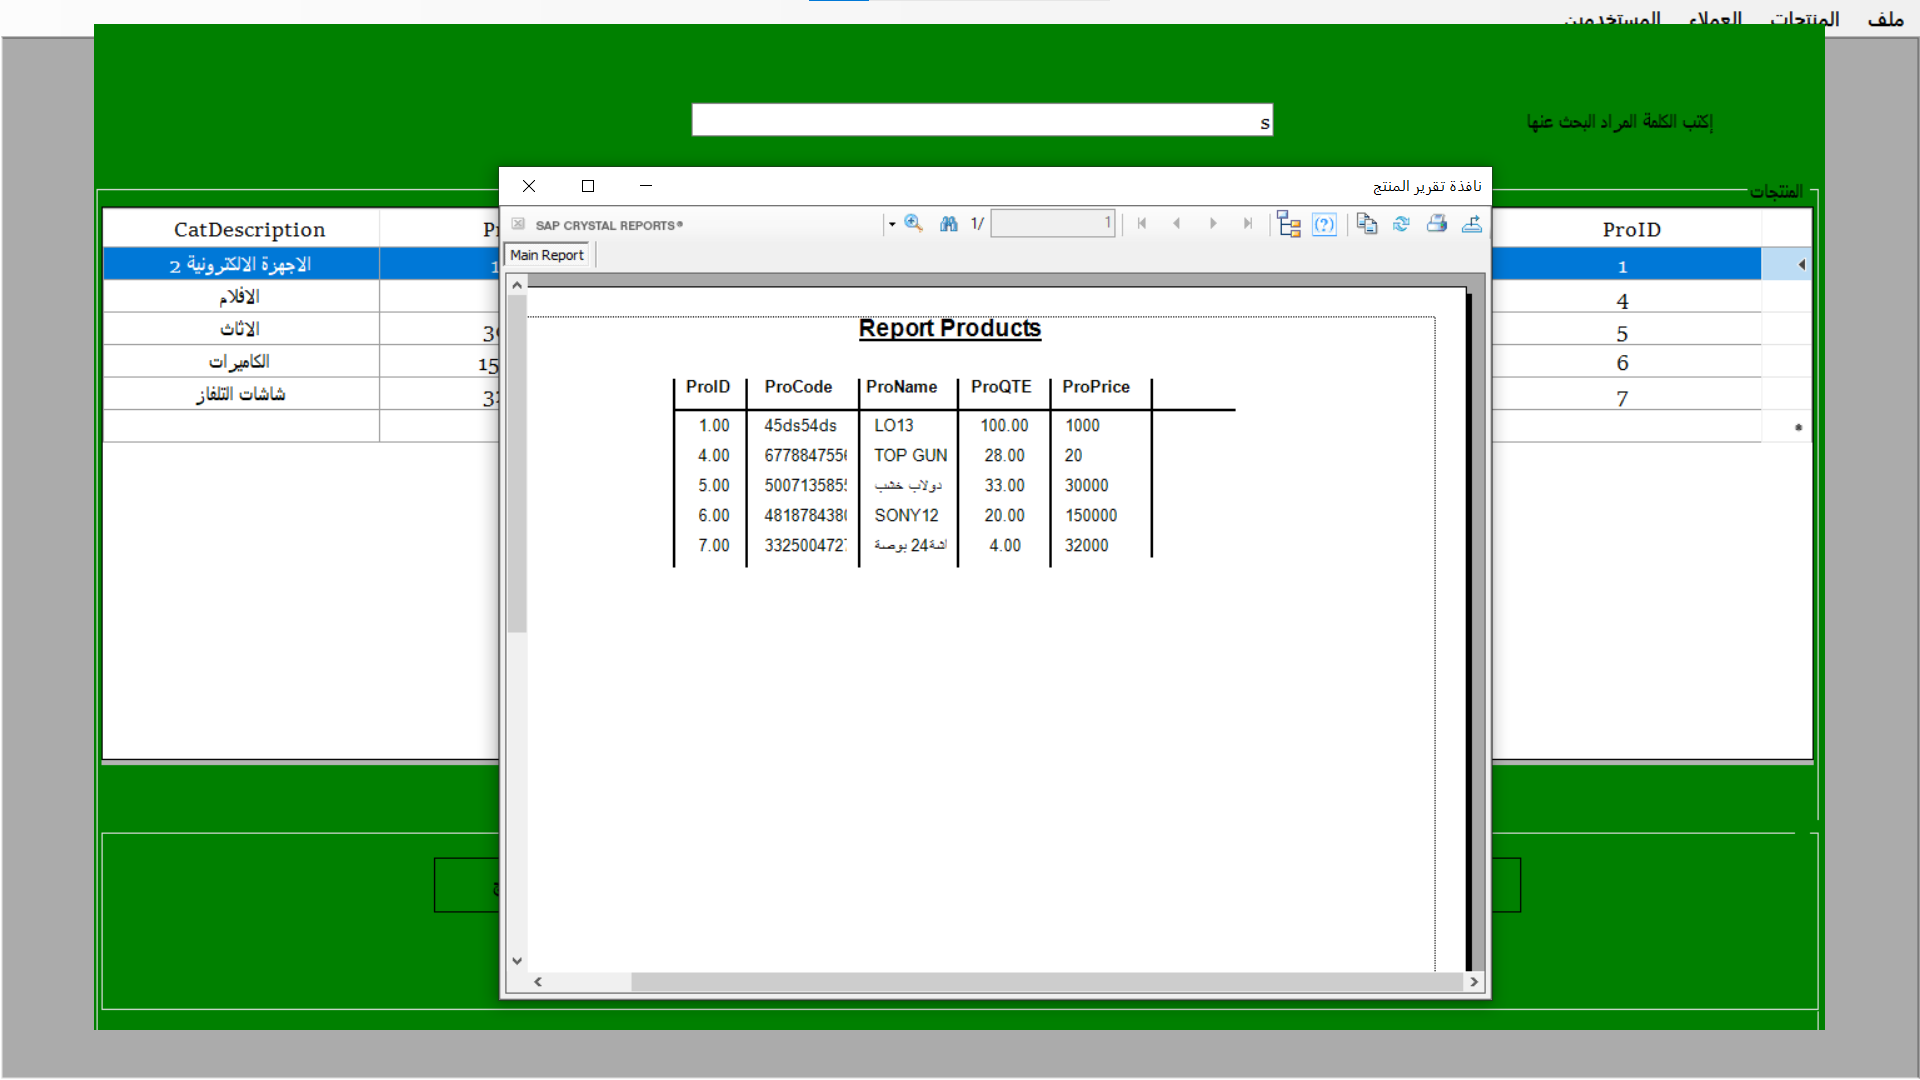
Task: Print the Report Products report
Action: [1437, 223]
